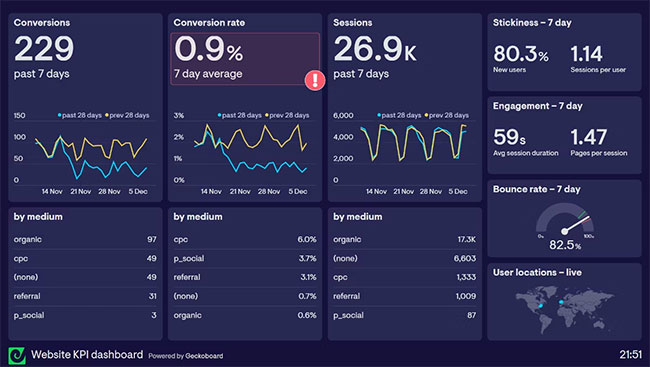Click the 26.9K sessions value
Image resolution: width=650 pixels, height=367 pixels.
pos(375,49)
